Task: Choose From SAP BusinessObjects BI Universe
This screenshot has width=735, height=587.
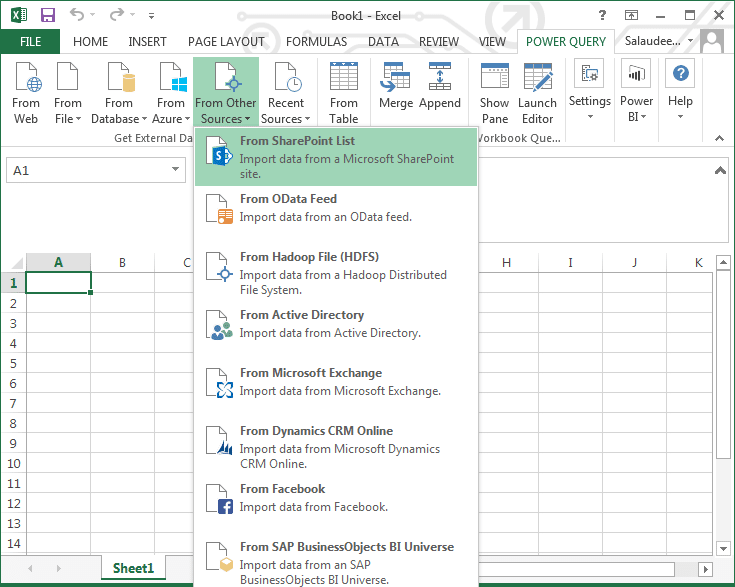Action: tap(336, 563)
